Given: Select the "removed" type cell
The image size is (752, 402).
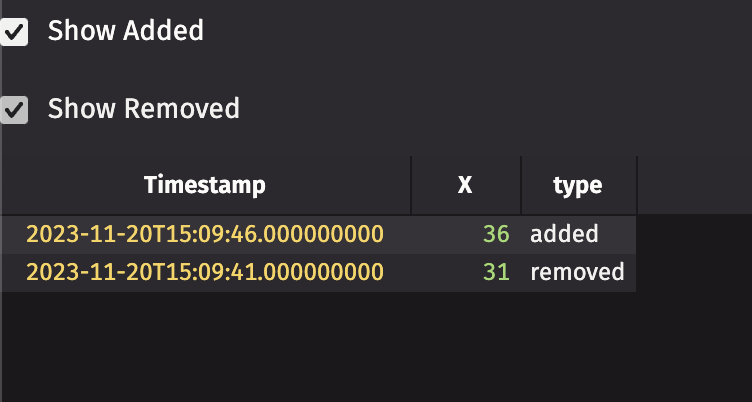Looking at the screenshot, I should 577,272.
